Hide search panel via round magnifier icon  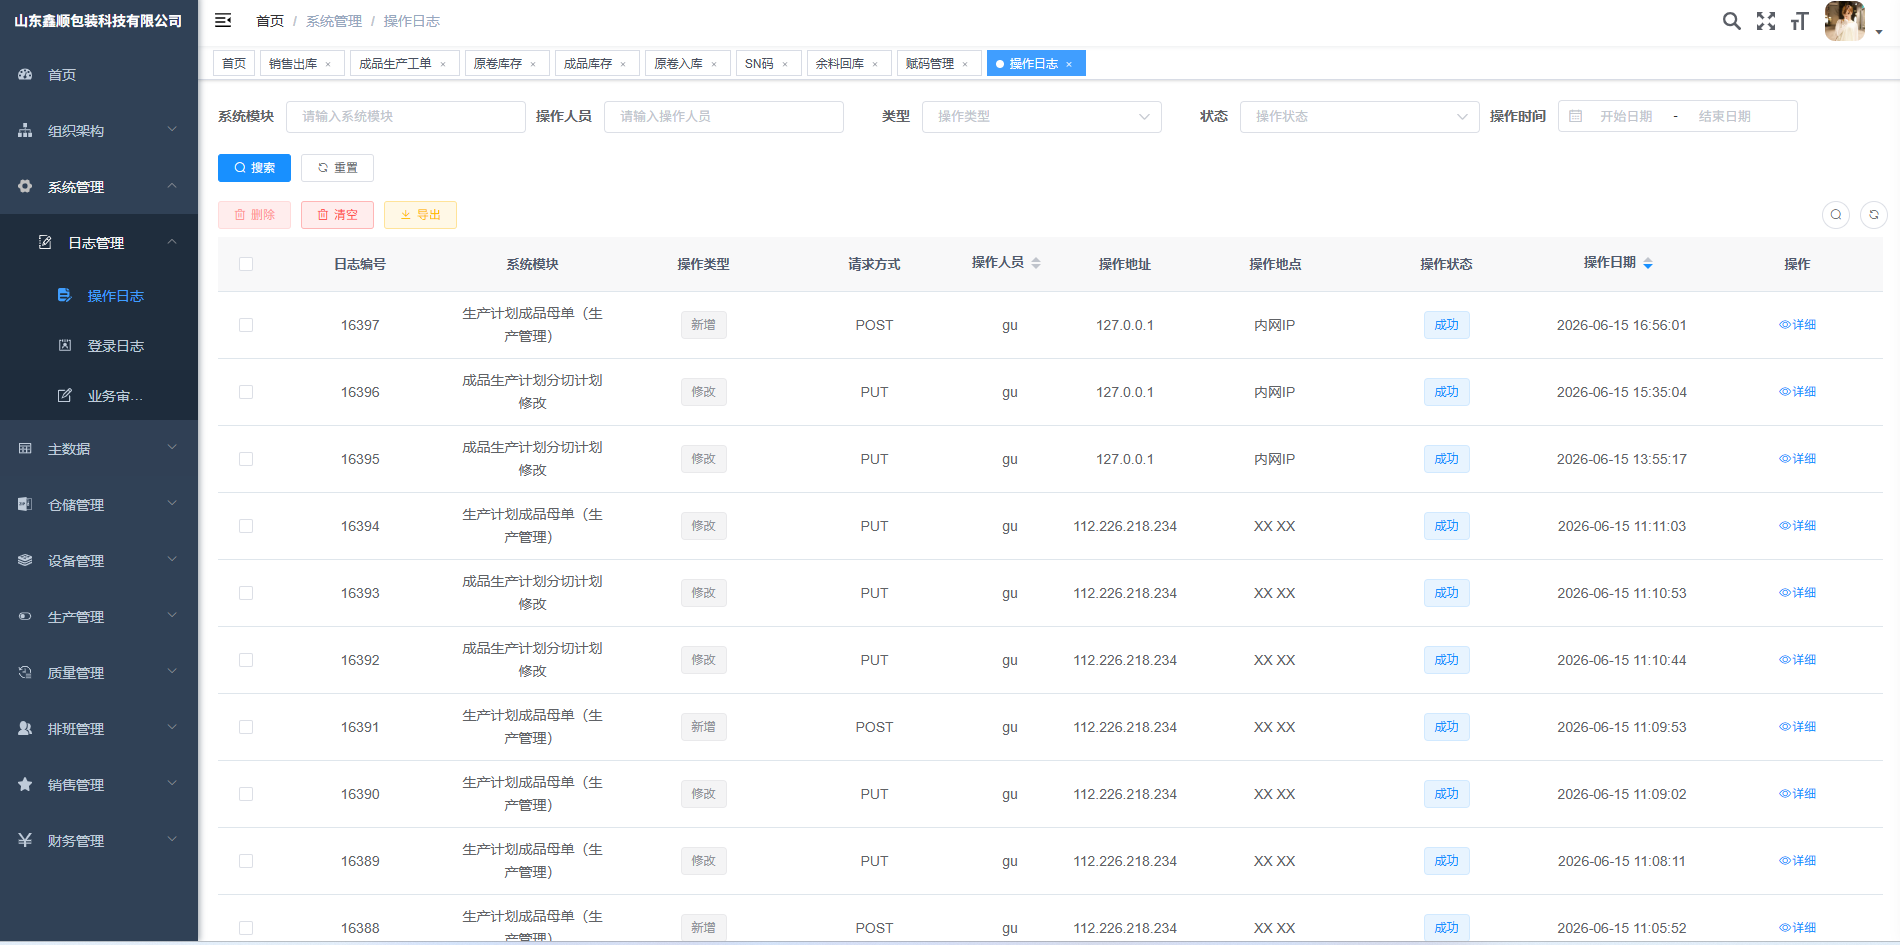(x=1836, y=215)
